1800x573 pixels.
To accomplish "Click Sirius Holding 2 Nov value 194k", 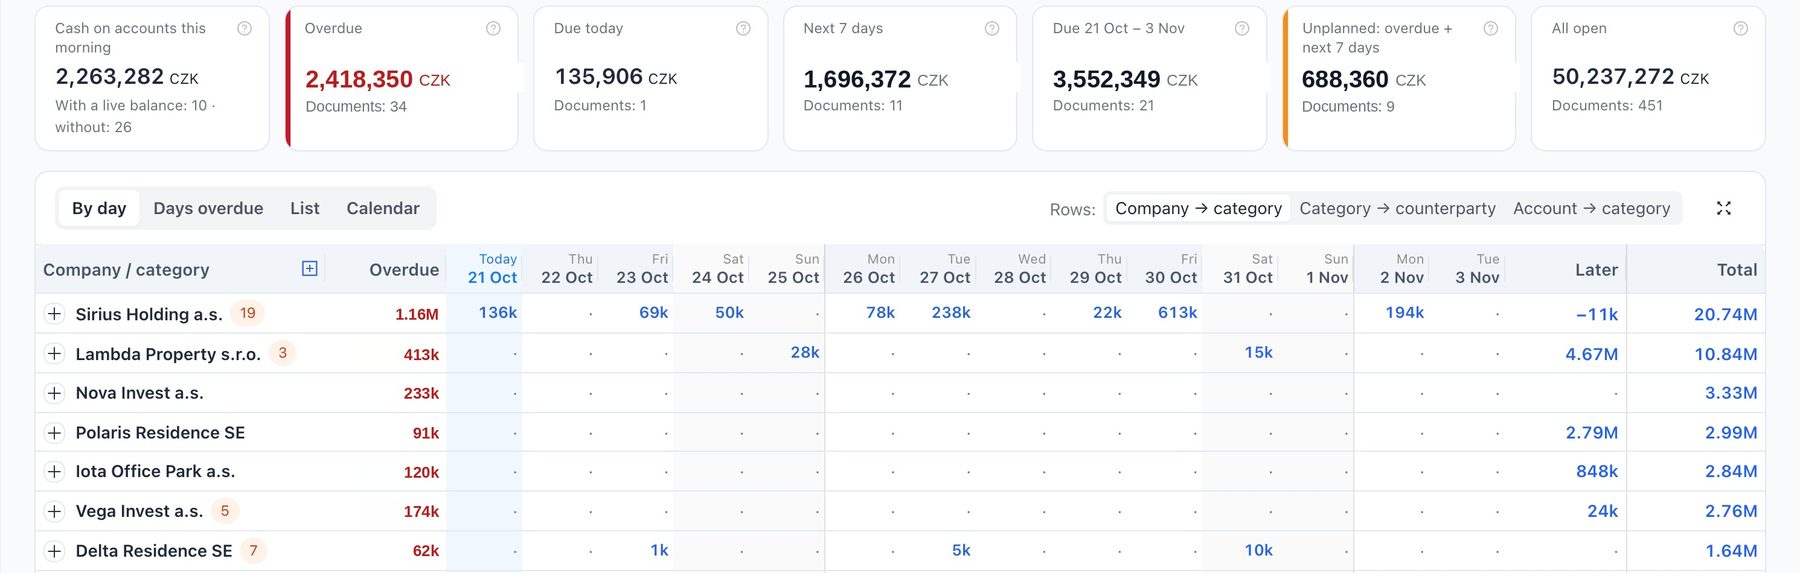I will pyautogui.click(x=1405, y=313).
